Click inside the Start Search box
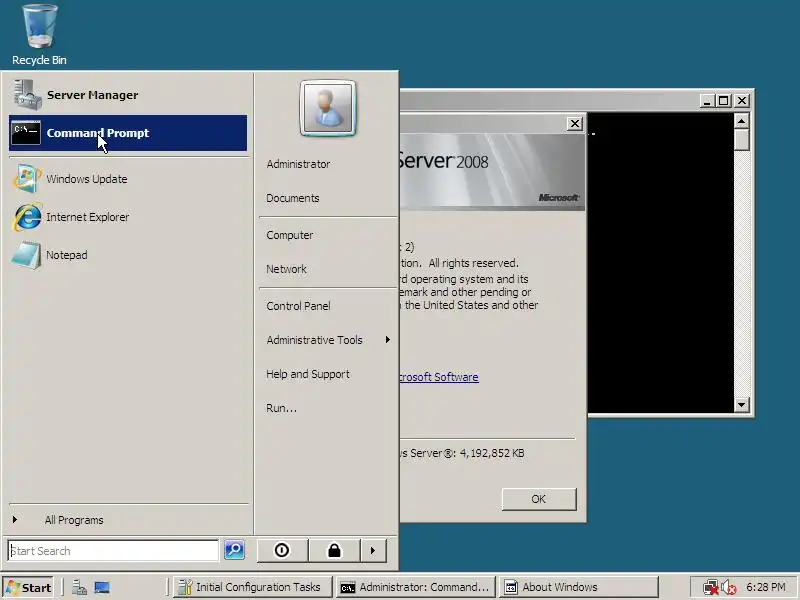This screenshot has width=800, height=600. coord(113,551)
